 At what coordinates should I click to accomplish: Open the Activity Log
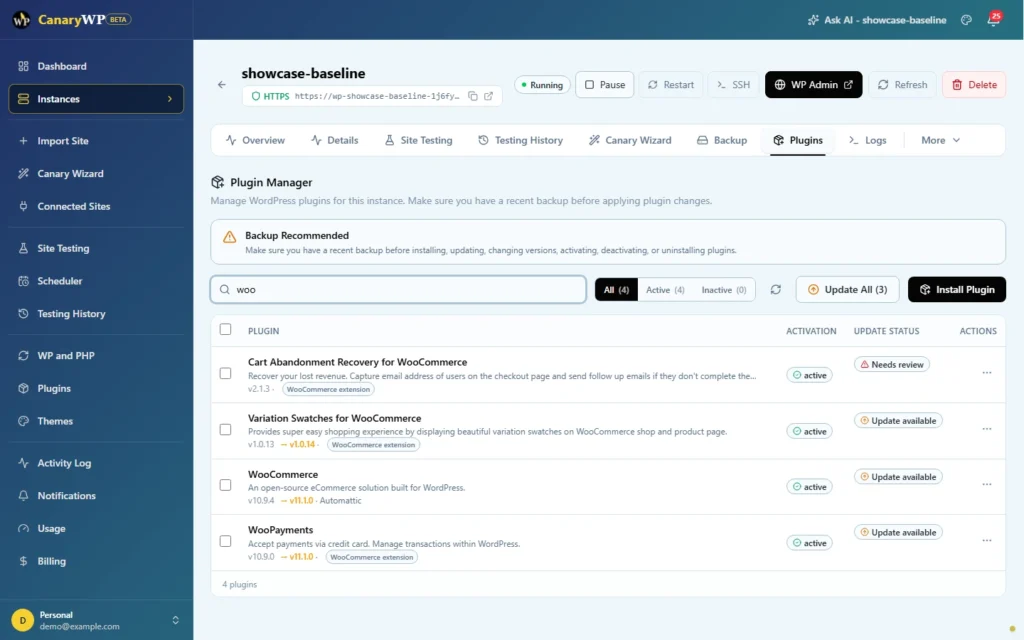(x=96, y=463)
